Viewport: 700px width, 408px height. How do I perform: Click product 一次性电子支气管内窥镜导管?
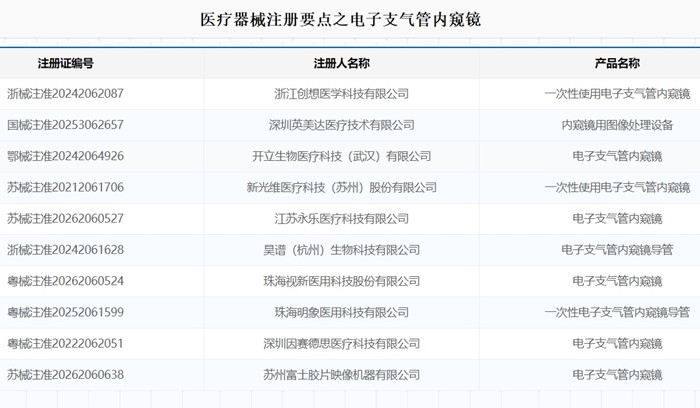click(617, 312)
